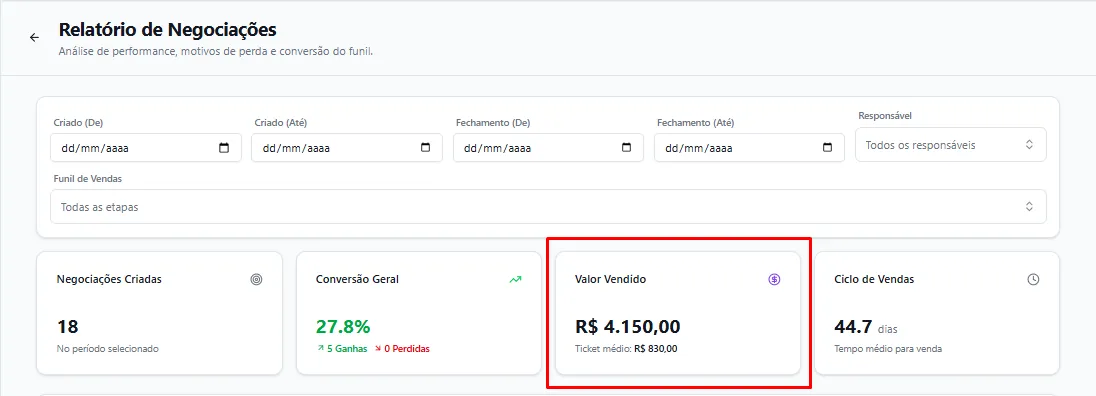The width and height of the screenshot is (1096, 396).
Task: Click the No período selecionado text
Action: [108, 349]
